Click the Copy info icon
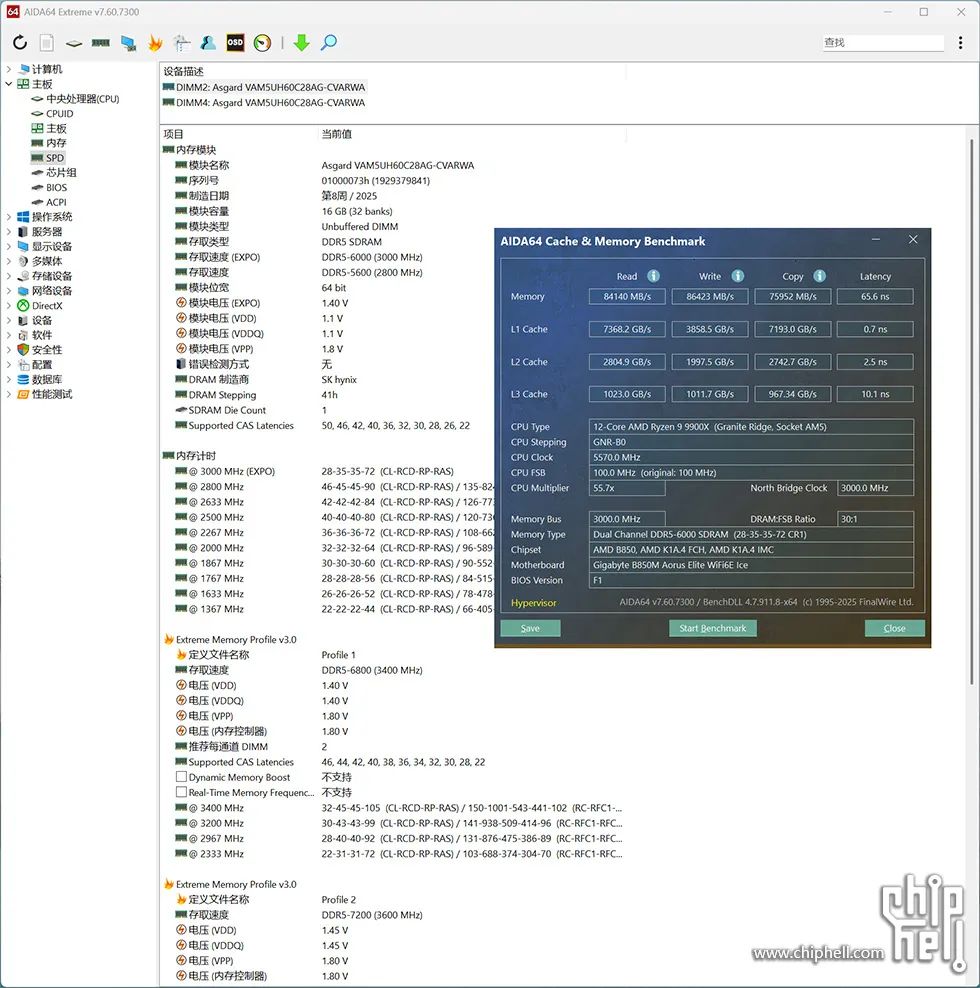 pyautogui.click(x=819, y=276)
